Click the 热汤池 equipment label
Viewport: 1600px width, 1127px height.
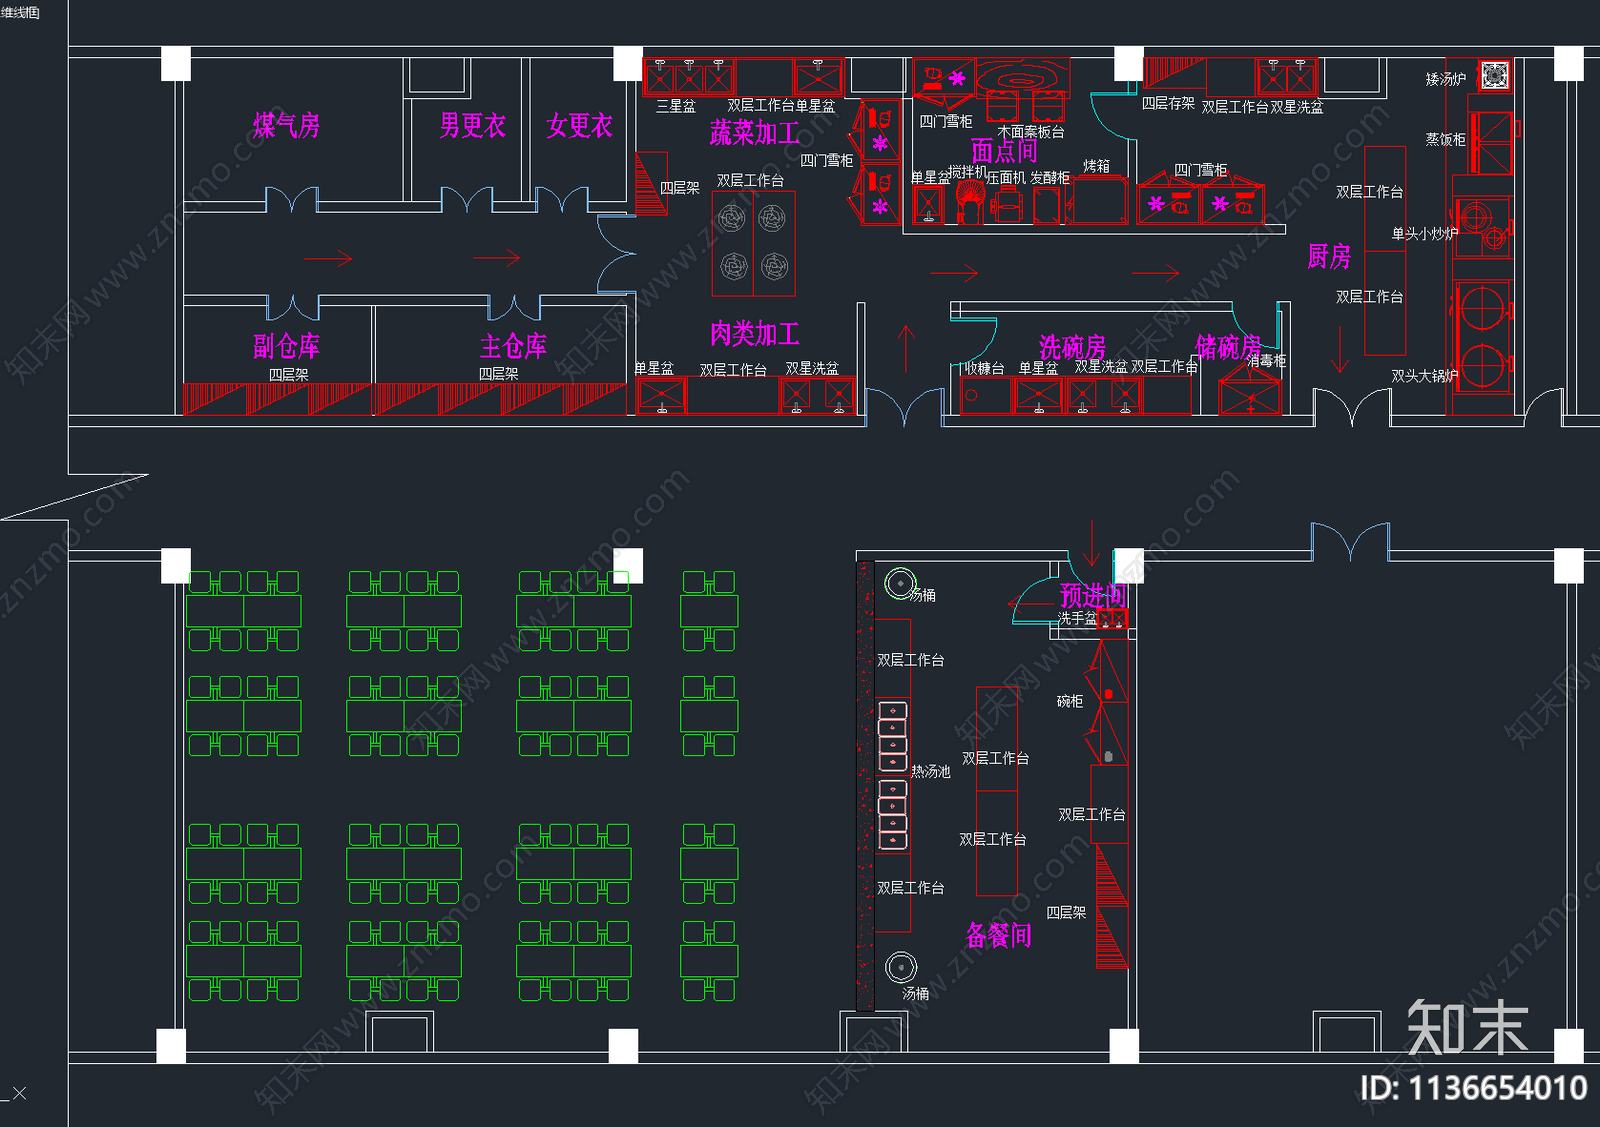point(930,772)
